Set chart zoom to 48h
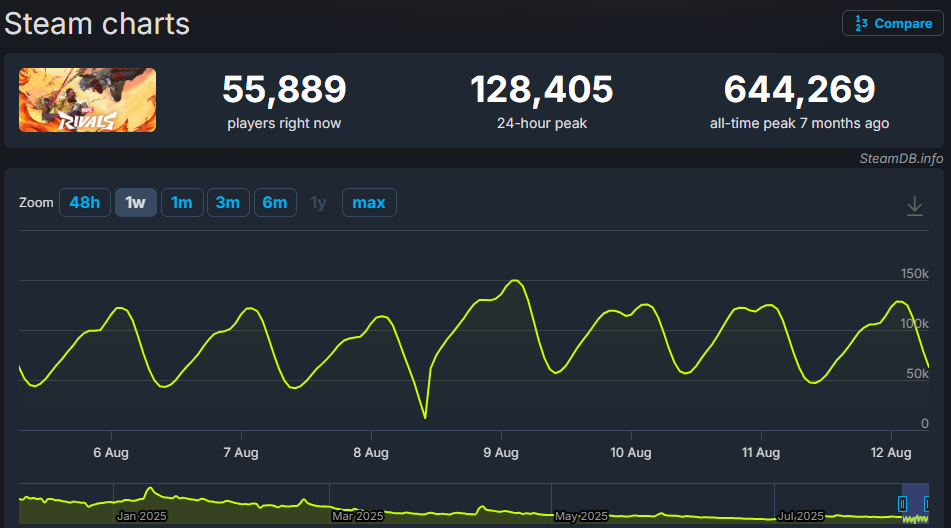This screenshot has width=951, height=528. click(85, 202)
